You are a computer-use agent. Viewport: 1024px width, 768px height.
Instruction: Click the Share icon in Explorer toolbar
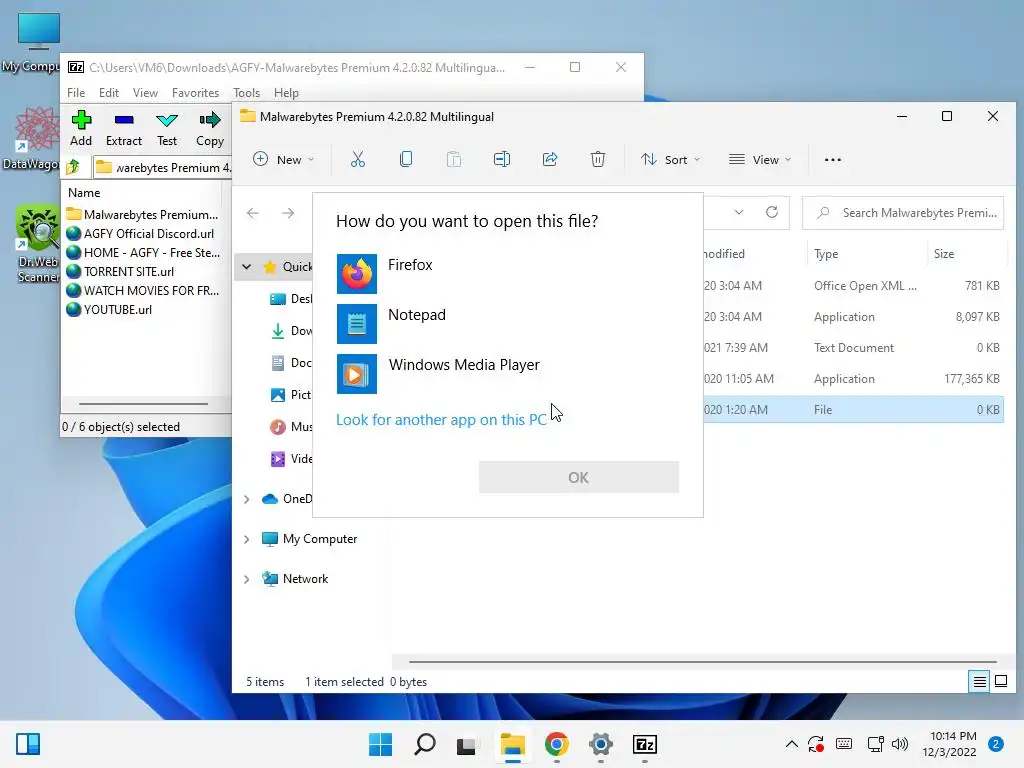(550, 159)
